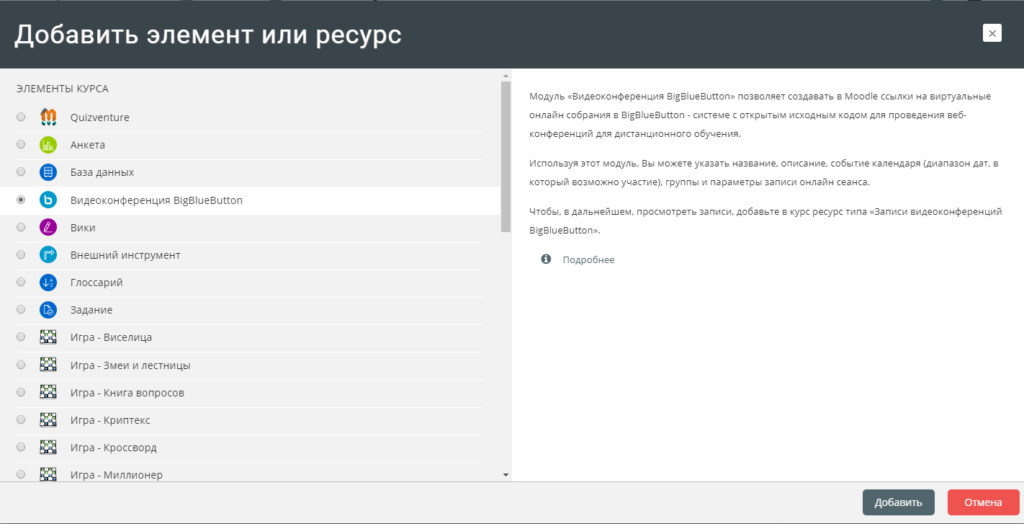The width and height of the screenshot is (1024, 524).
Task: Select the Игра - Миллионер radio button
Action: pos(21,474)
